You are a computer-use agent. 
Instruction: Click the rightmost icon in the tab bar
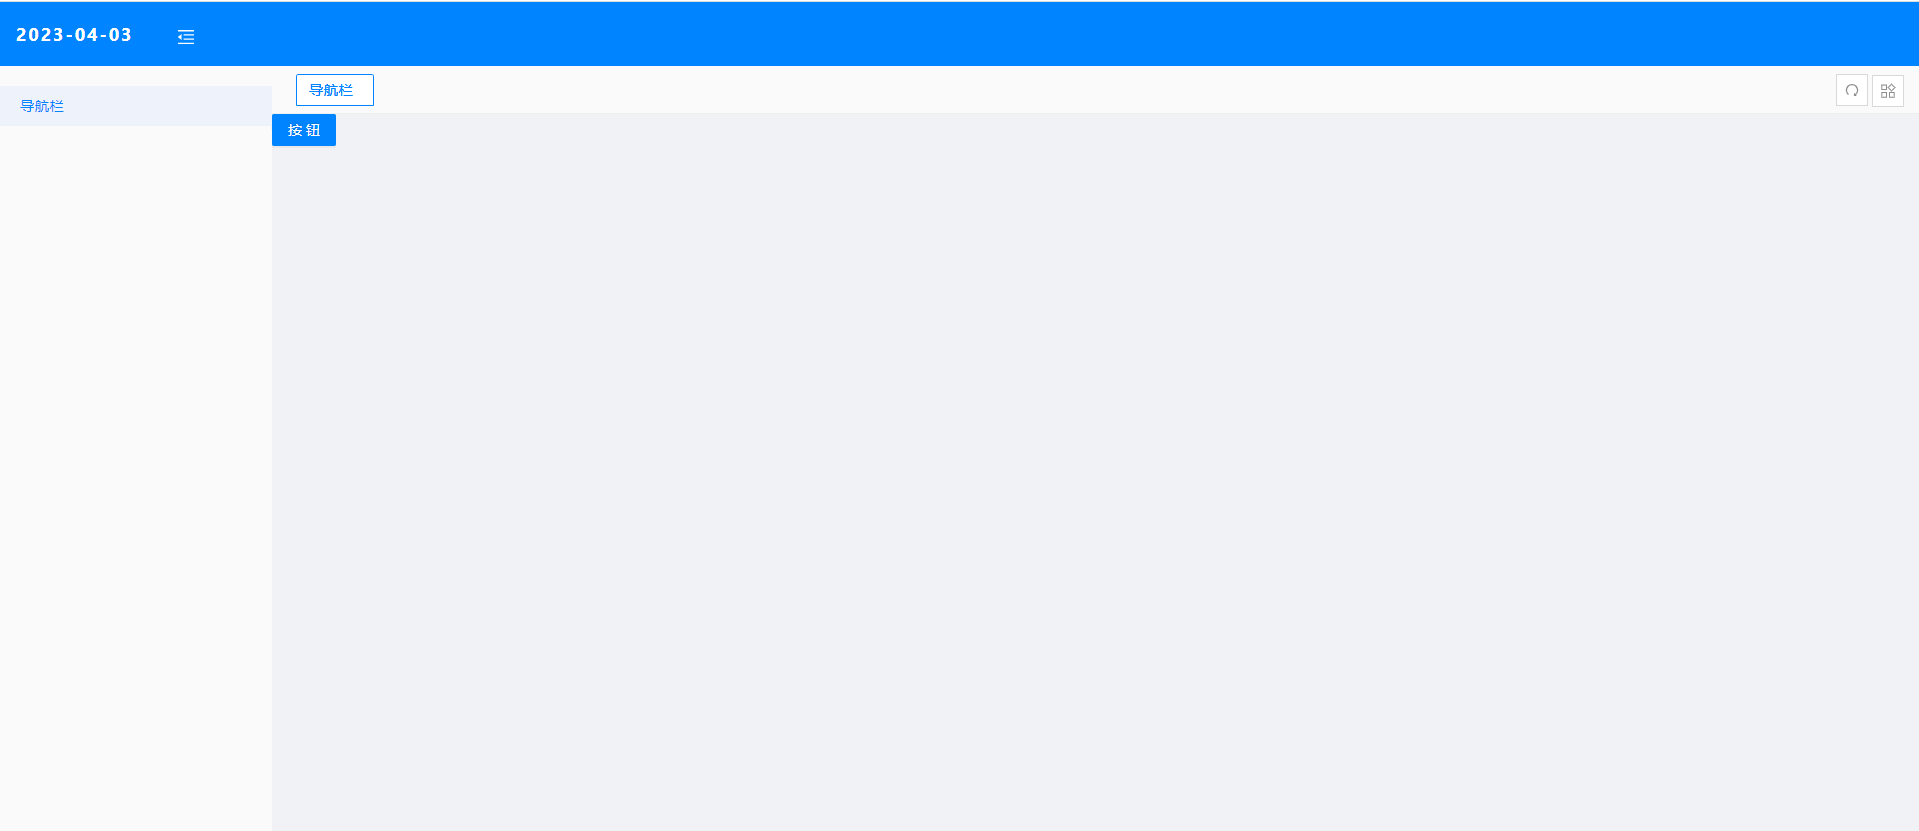point(1887,90)
